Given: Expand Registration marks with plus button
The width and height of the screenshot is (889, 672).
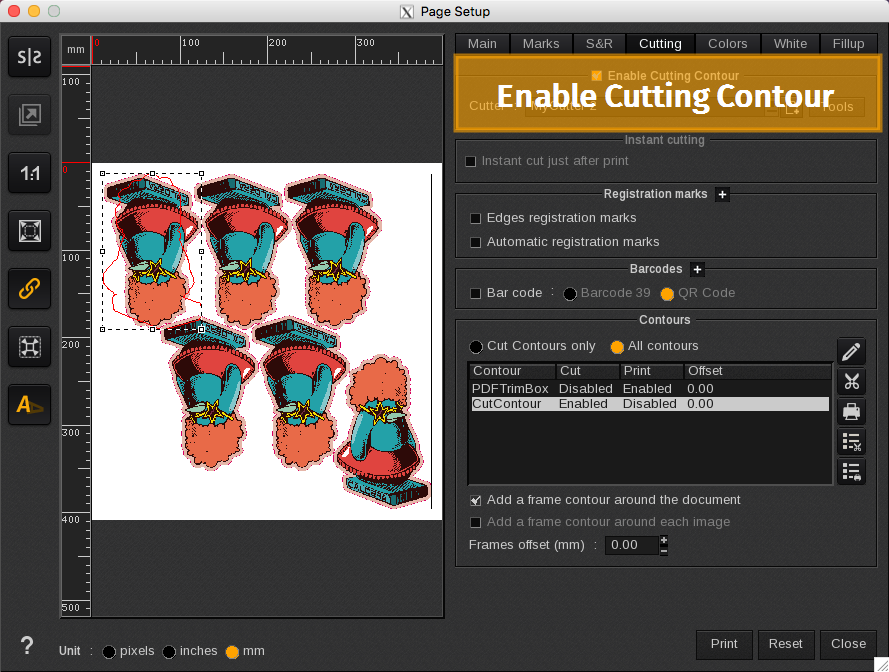Looking at the screenshot, I should pyautogui.click(x=722, y=194).
